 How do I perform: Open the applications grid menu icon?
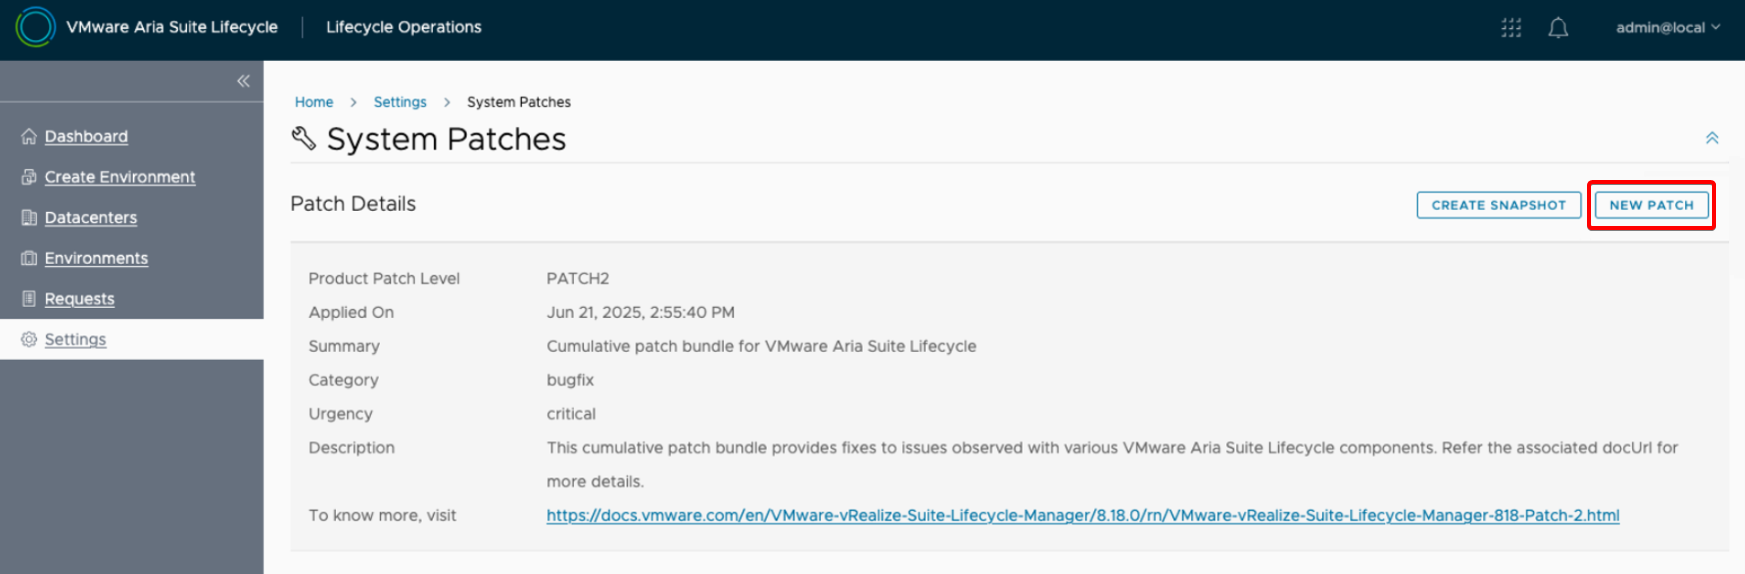1510,28
